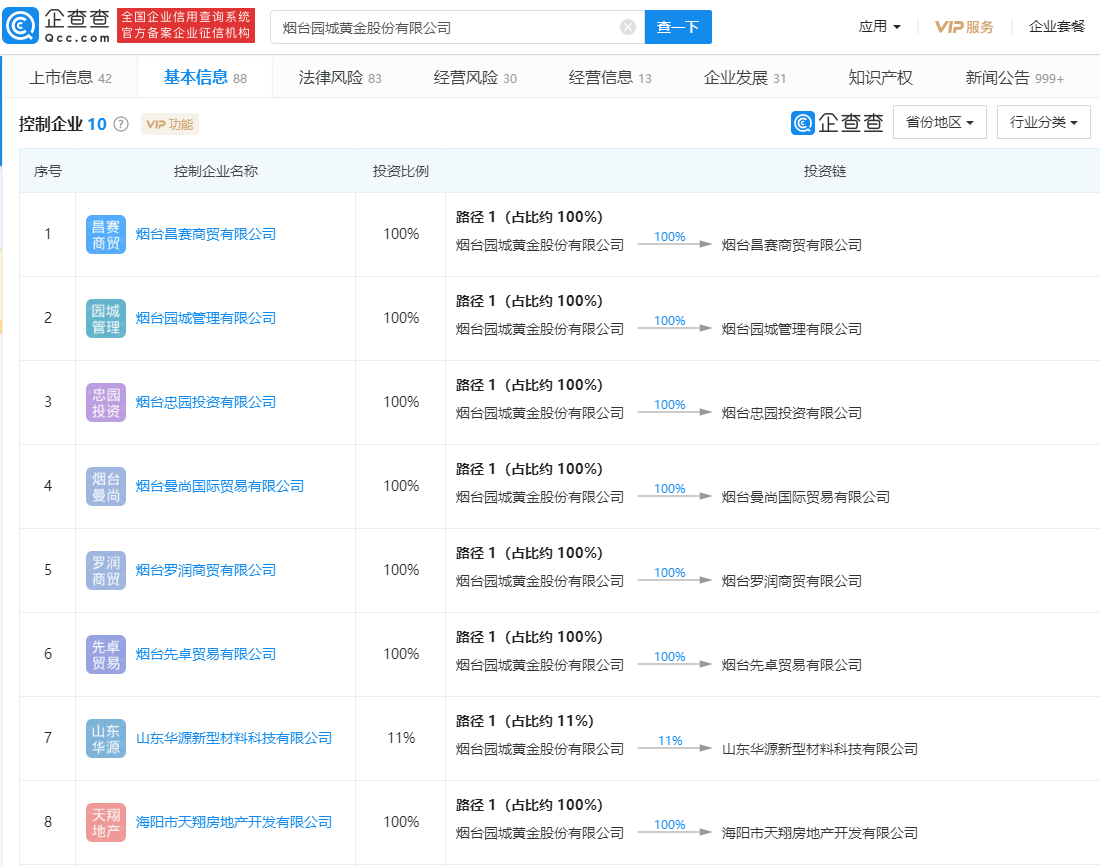This screenshot has height=867, width=1100.
Task: Click the 11% arrow label in 山东华源 chain
Action: 670,741
